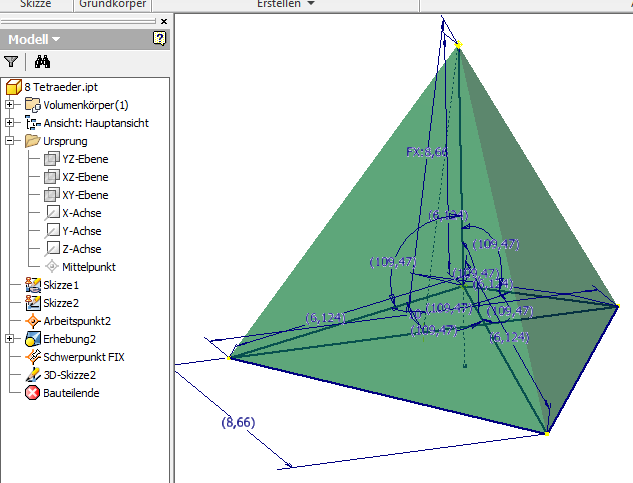Select the tetrahedron bottom-right vertex point

tap(547, 434)
